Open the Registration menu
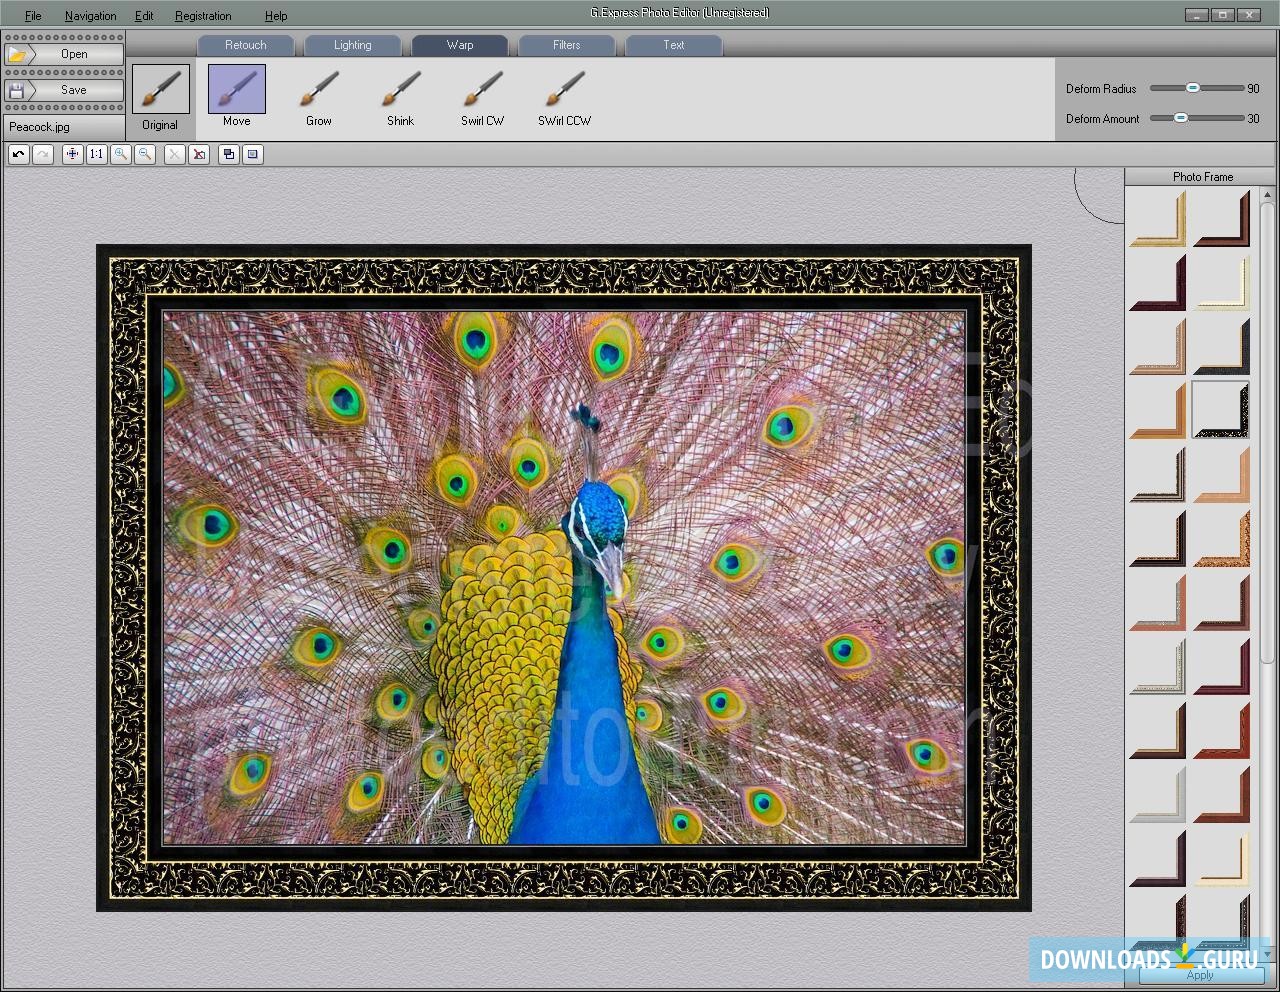 (x=202, y=15)
